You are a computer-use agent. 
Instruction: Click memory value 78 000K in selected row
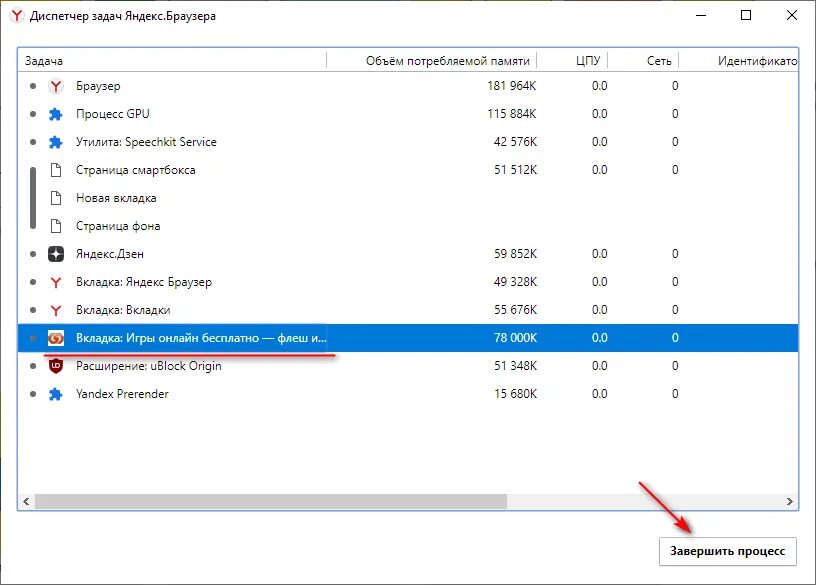point(515,338)
